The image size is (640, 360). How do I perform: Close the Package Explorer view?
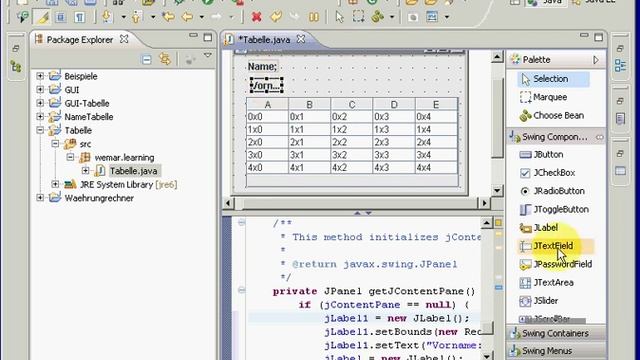coord(124,39)
